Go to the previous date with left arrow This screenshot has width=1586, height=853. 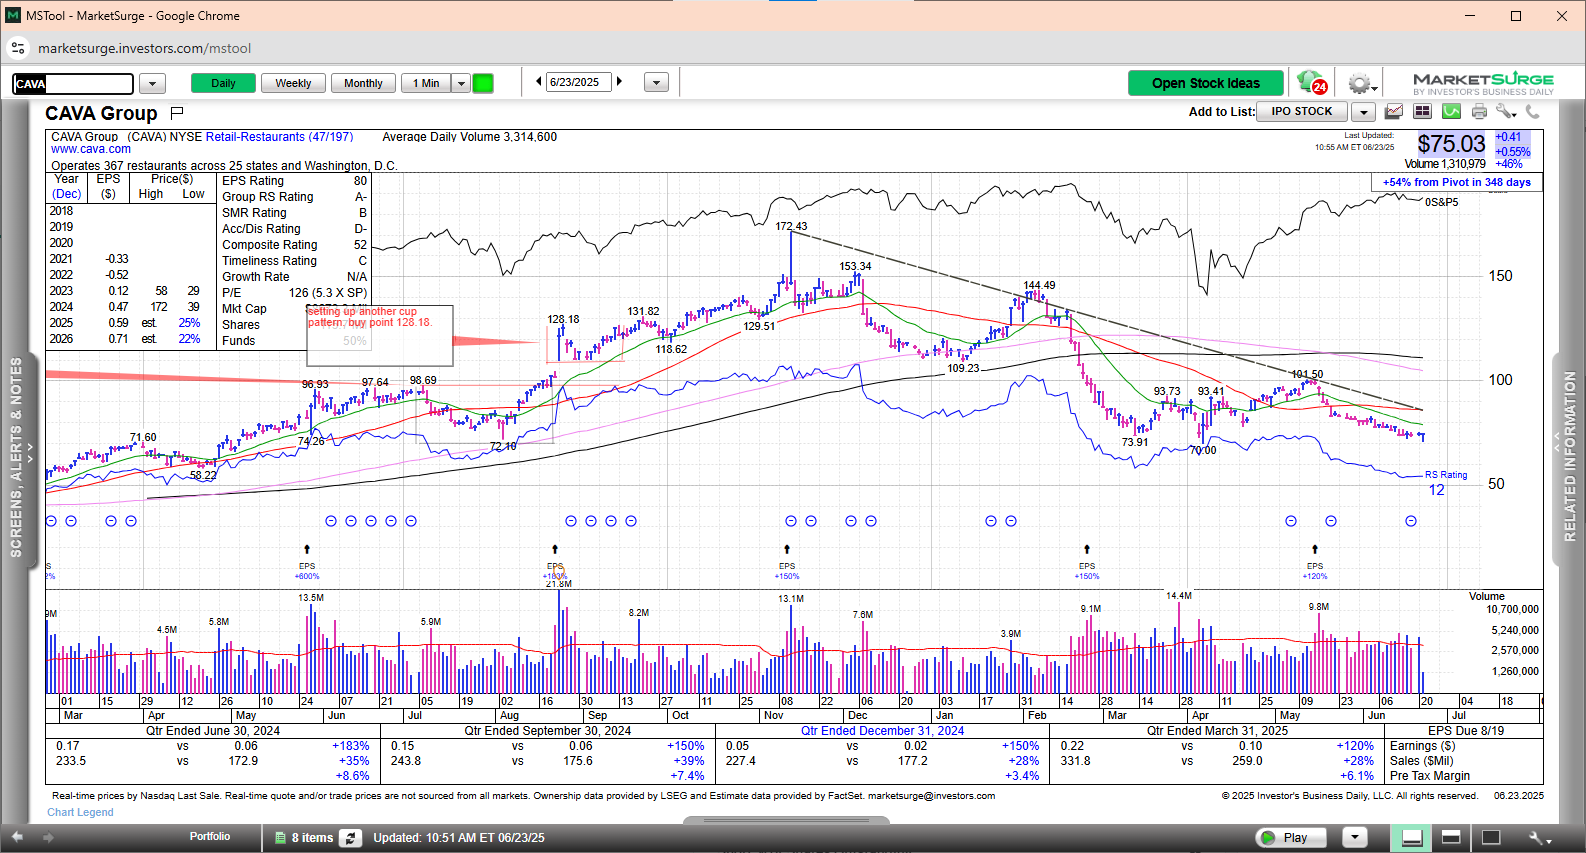(539, 82)
